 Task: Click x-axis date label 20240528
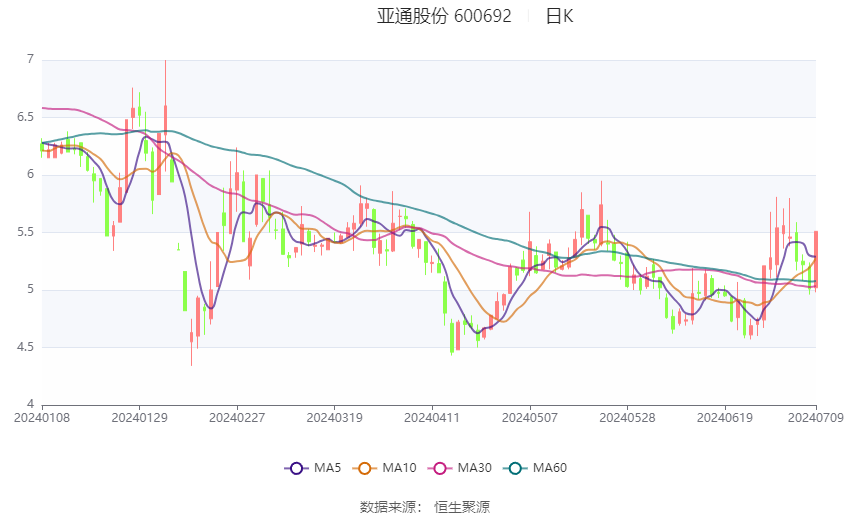click(x=627, y=418)
